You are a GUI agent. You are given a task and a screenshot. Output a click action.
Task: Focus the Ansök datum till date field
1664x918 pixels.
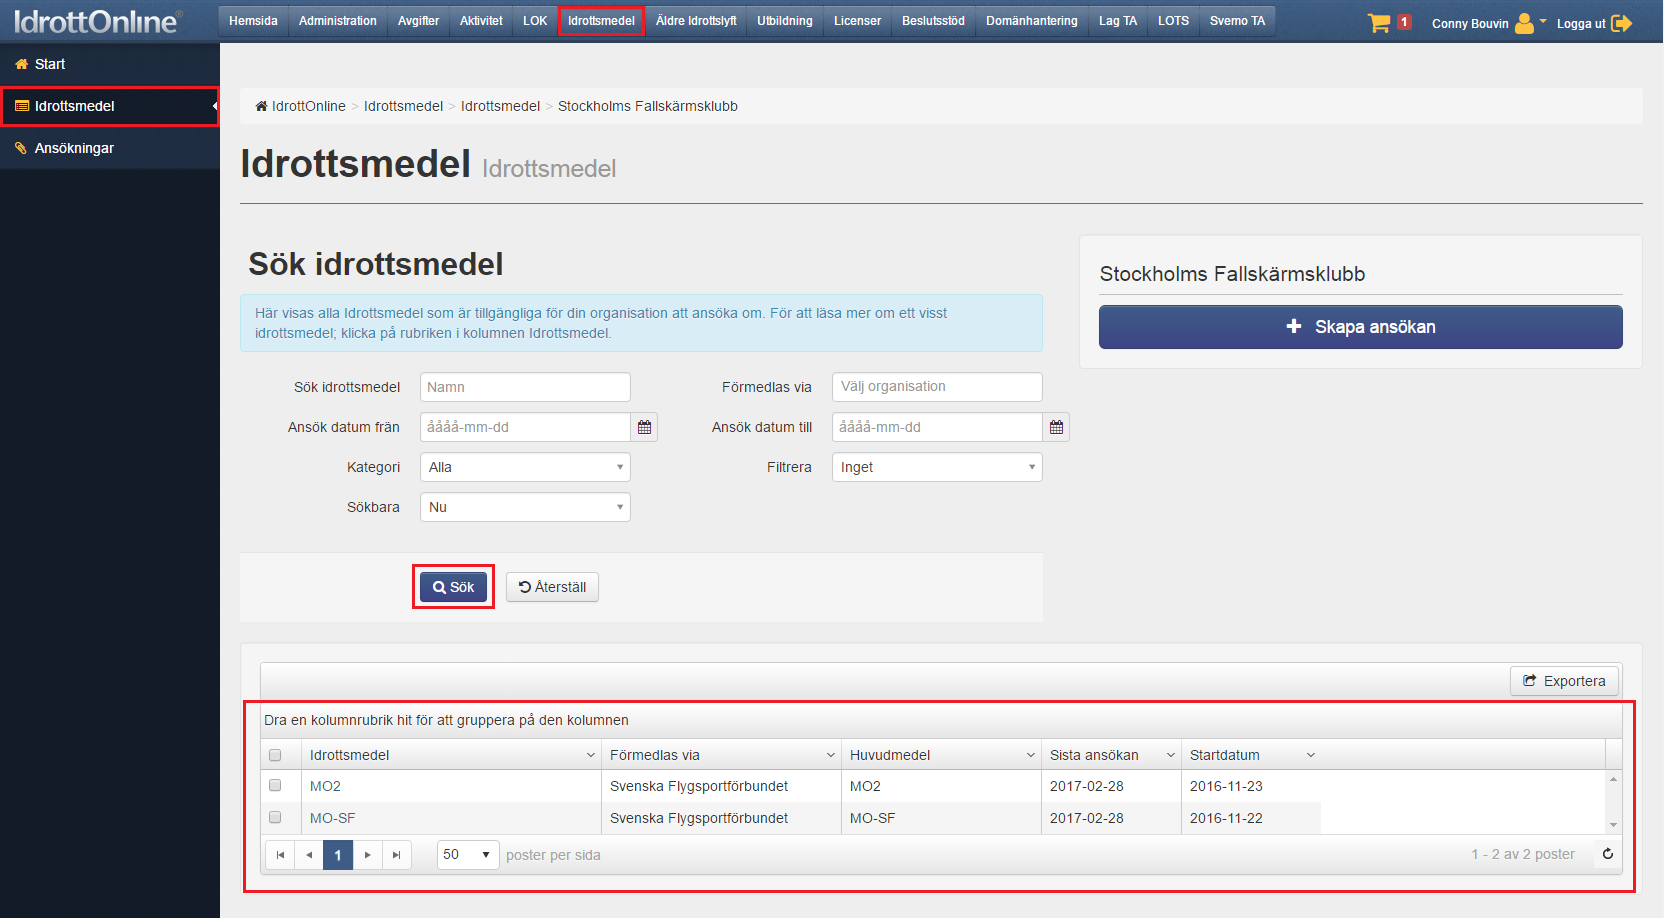point(937,427)
